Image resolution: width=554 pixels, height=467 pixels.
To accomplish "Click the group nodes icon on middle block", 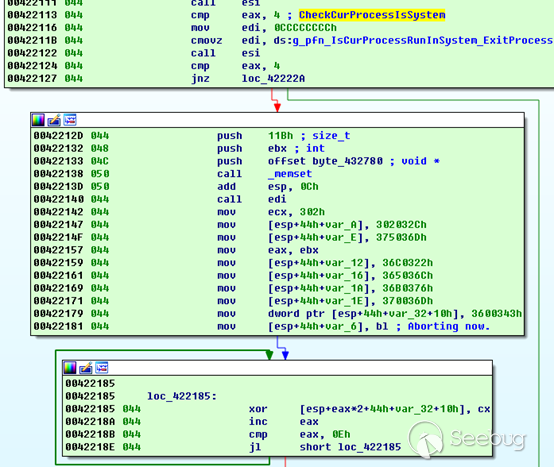I will [70, 120].
